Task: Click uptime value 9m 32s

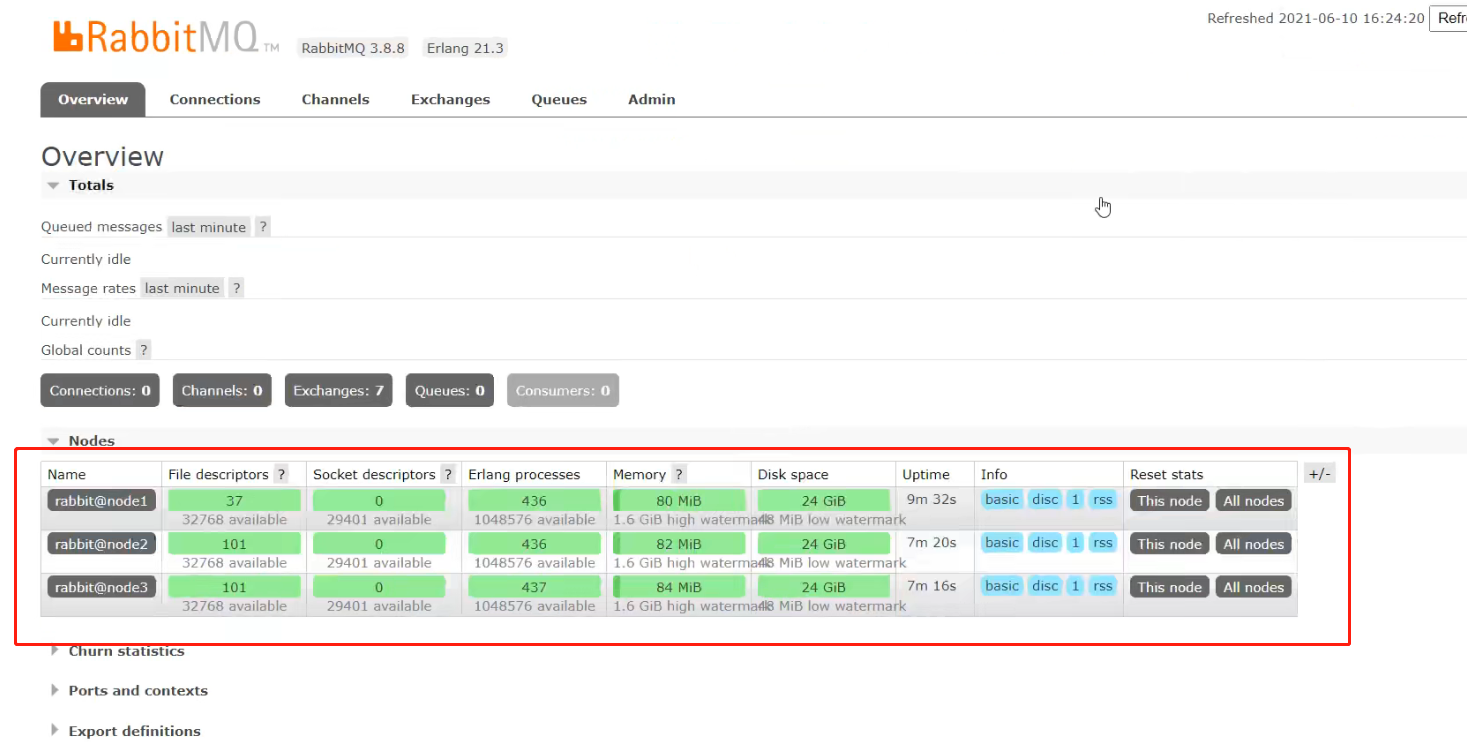Action: click(931, 499)
